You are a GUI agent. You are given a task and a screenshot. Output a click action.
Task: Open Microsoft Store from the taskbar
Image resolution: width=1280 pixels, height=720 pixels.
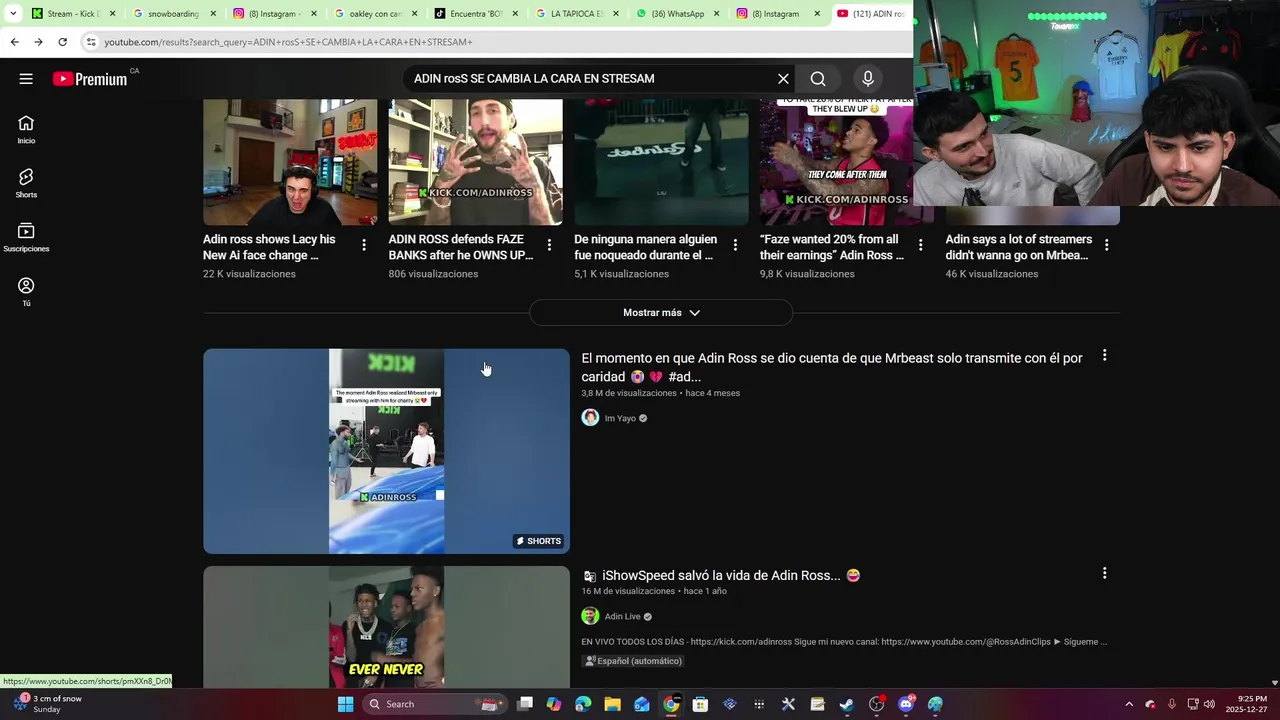(700, 704)
